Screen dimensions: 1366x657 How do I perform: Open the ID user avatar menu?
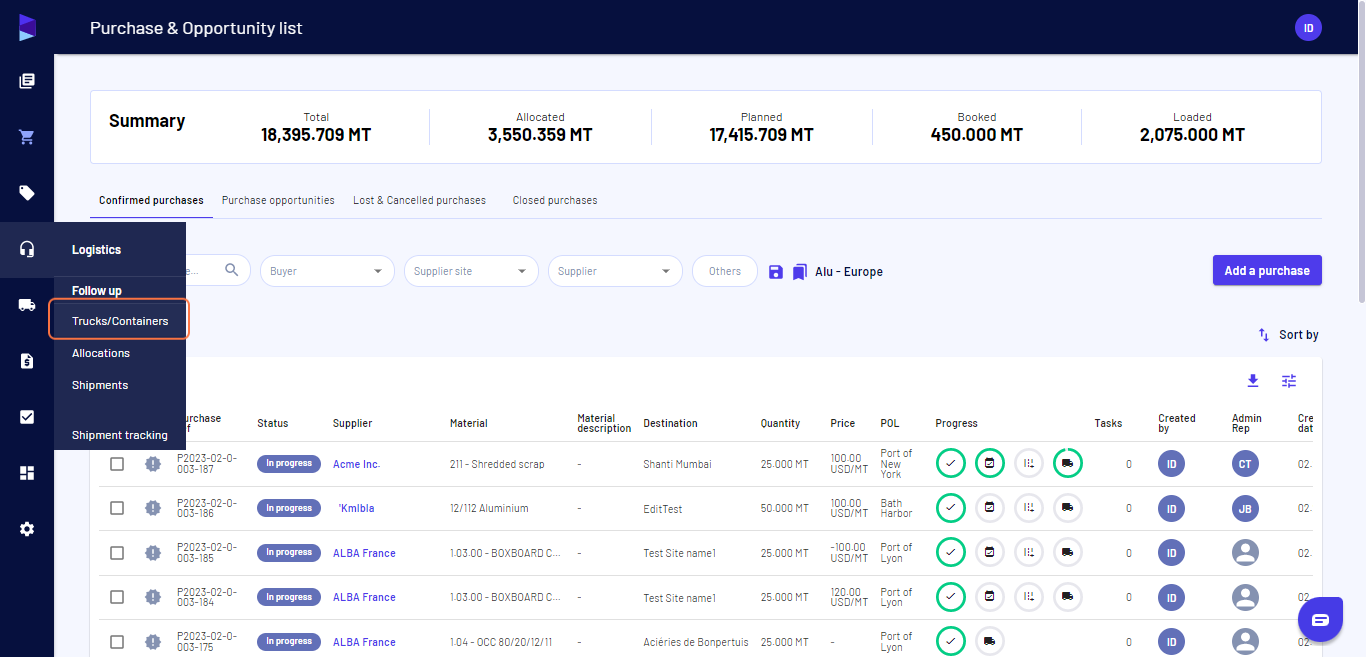pos(1308,28)
